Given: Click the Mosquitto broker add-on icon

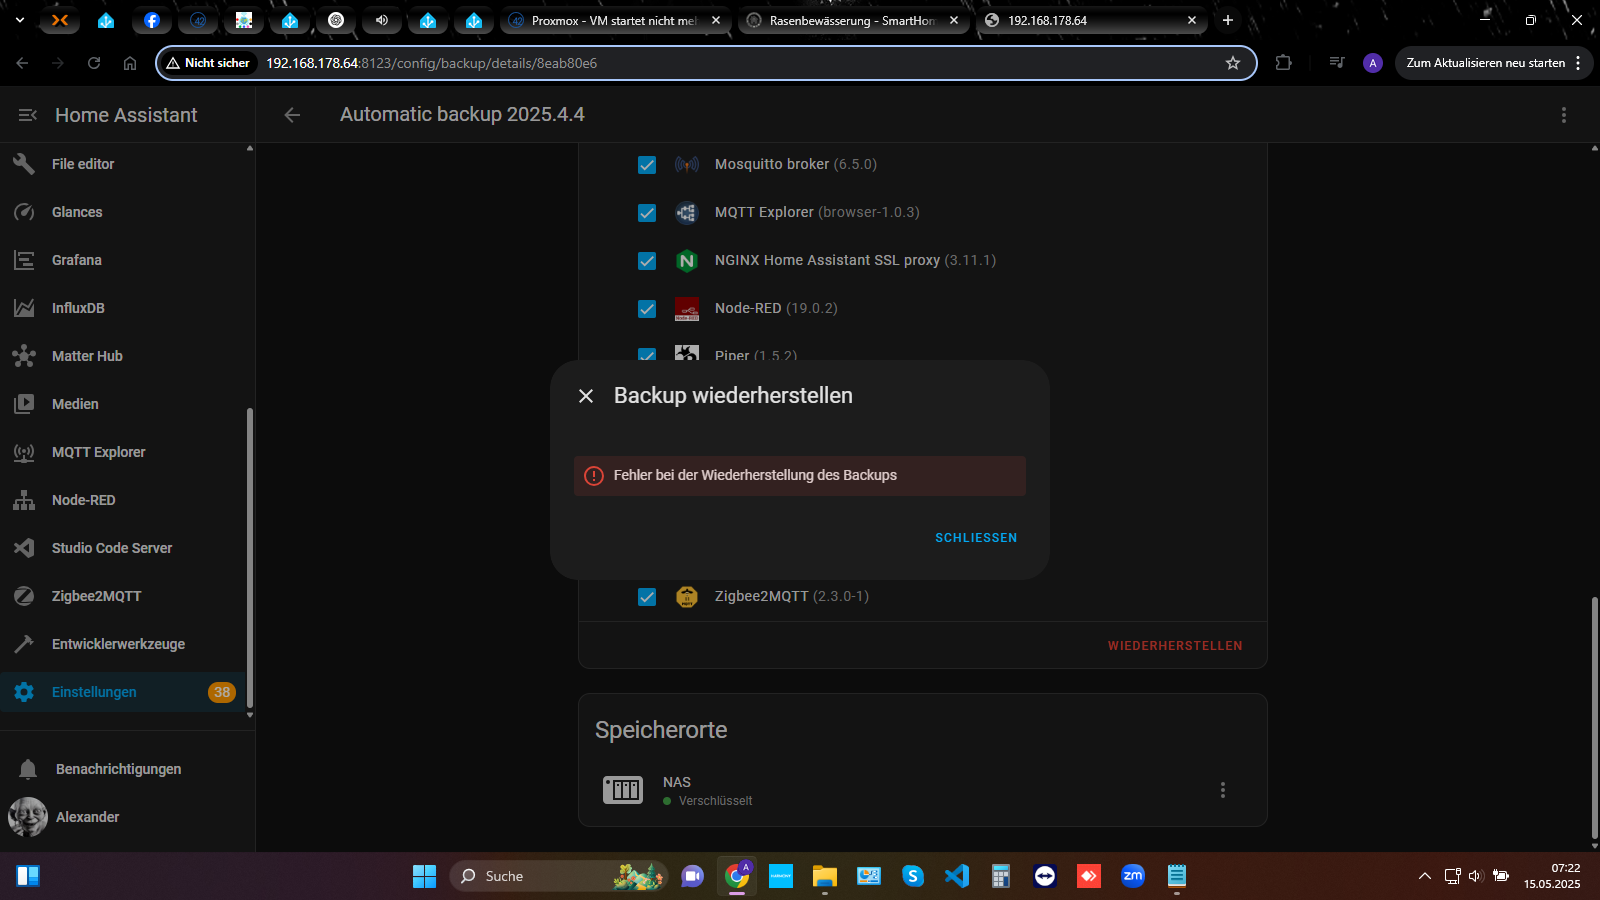Looking at the screenshot, I should (x=687, y=164).
